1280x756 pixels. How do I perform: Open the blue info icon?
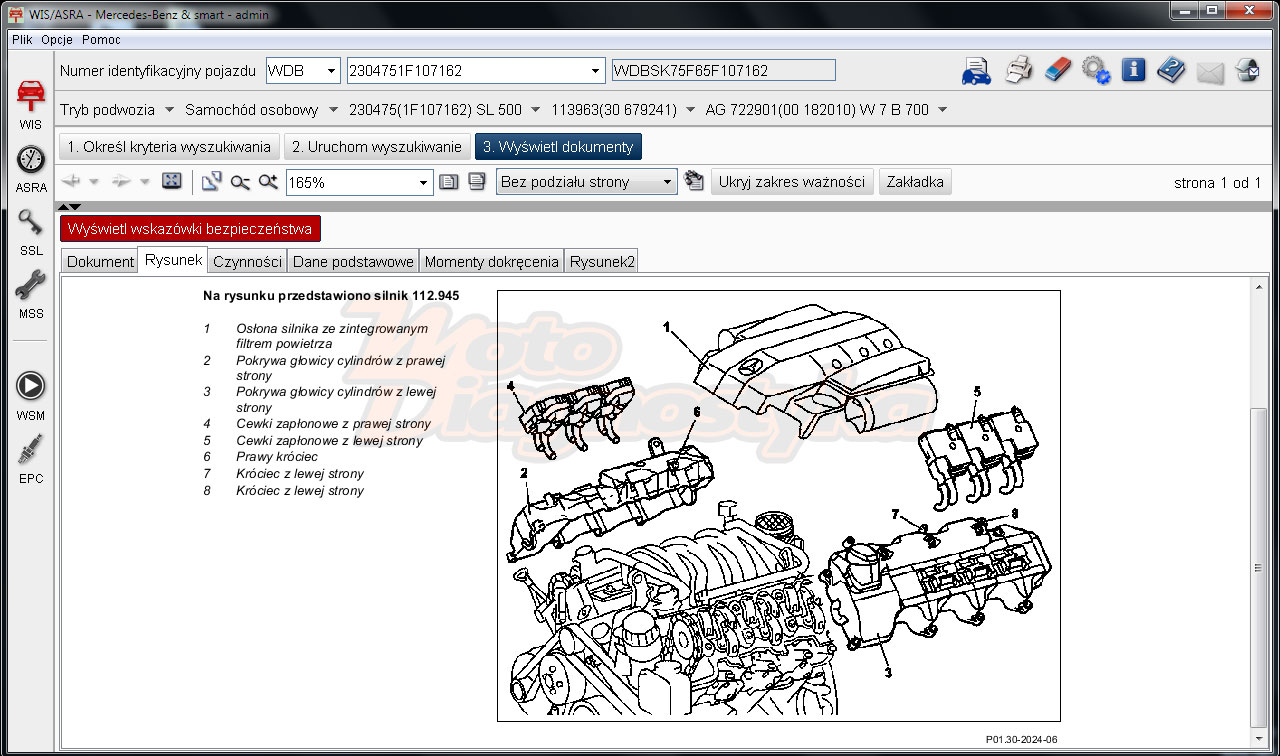pos(1133,70)
